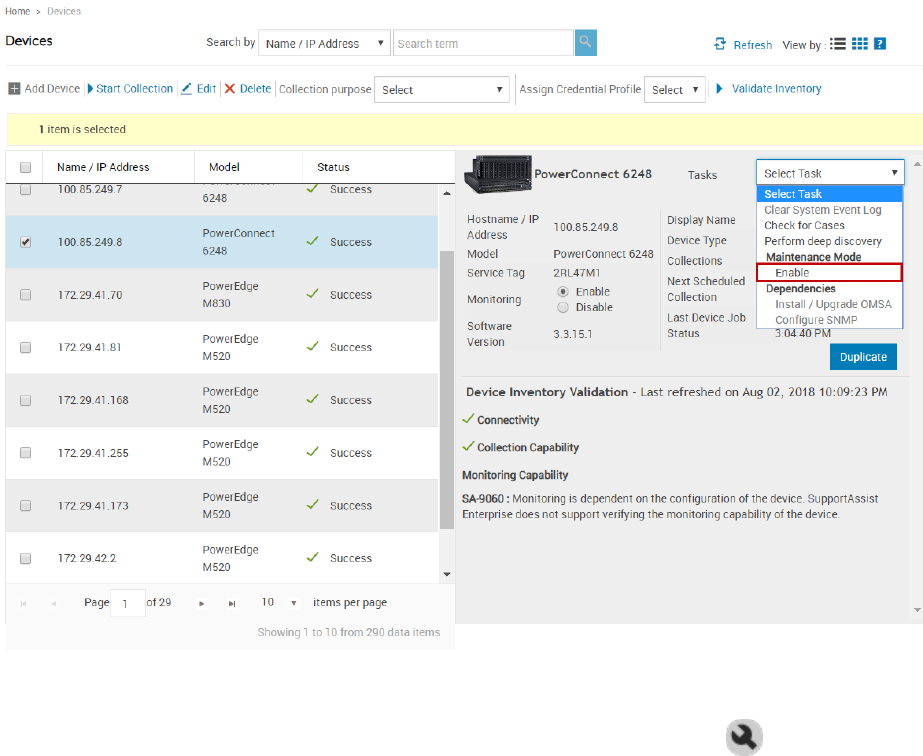Screen dimensions: 923x756
Task: Click the 172.29.42.2 device row name
Action: pos(87,558)
